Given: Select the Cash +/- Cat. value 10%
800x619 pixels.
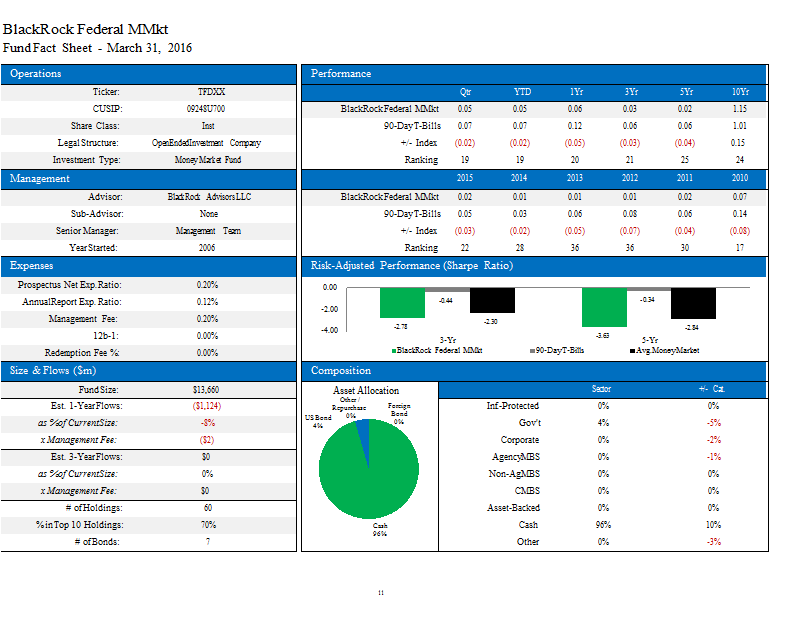Looking at the screenshot, I should click(713, 525).
